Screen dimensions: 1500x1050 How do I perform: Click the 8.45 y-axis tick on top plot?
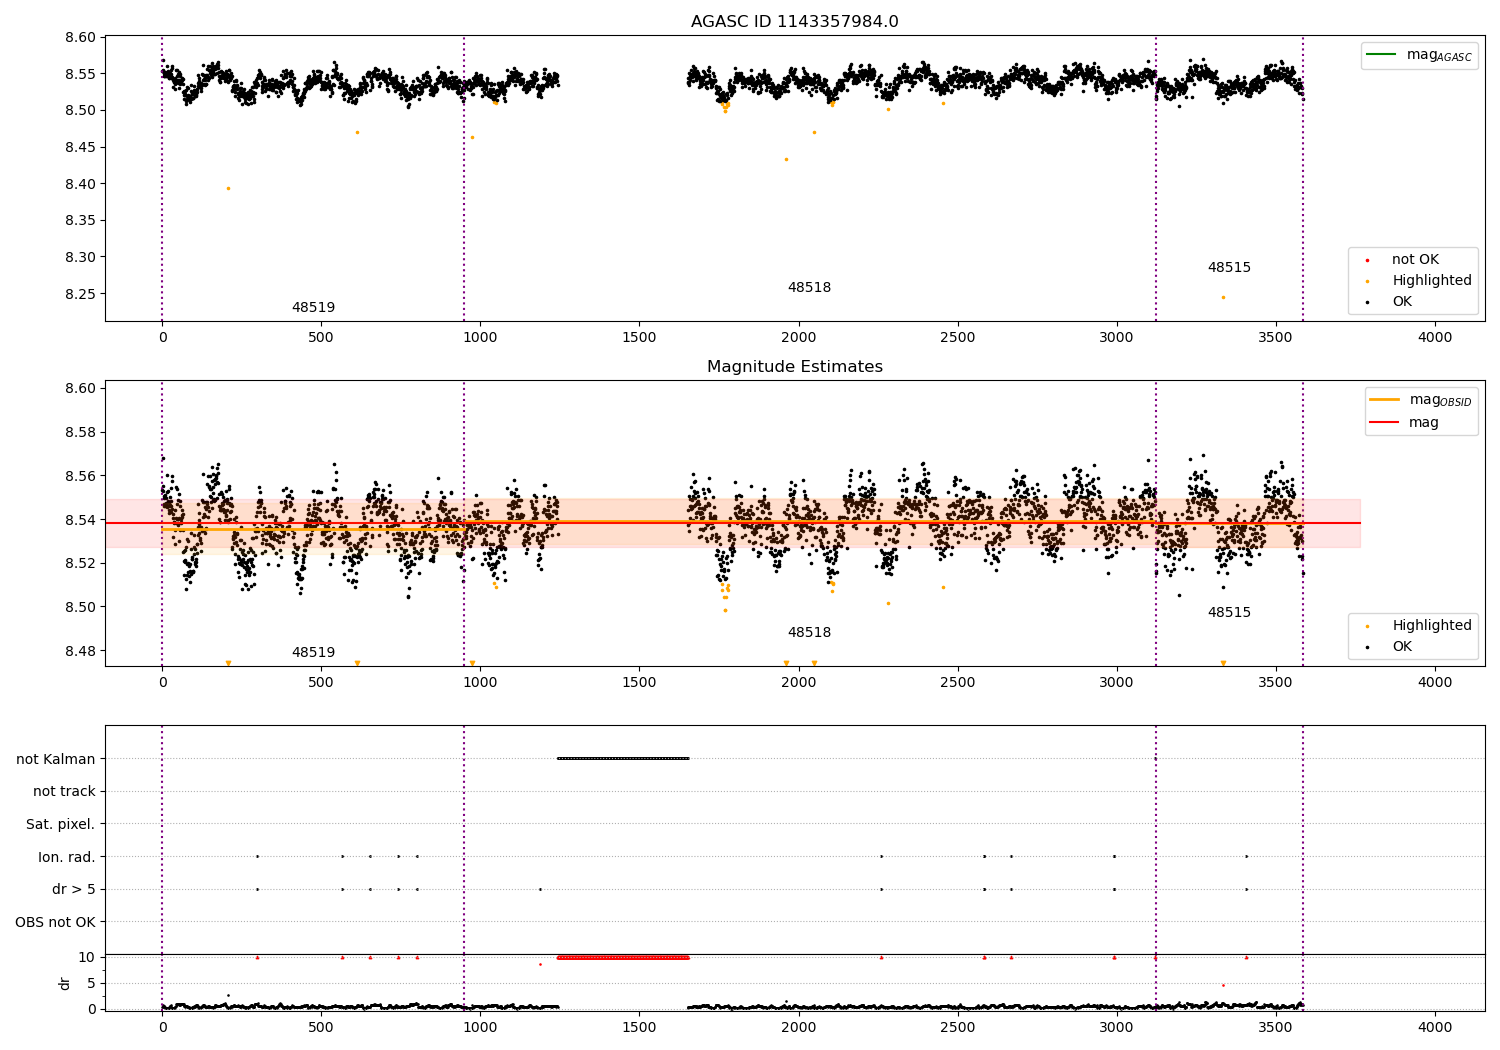(x=79, y=148)
